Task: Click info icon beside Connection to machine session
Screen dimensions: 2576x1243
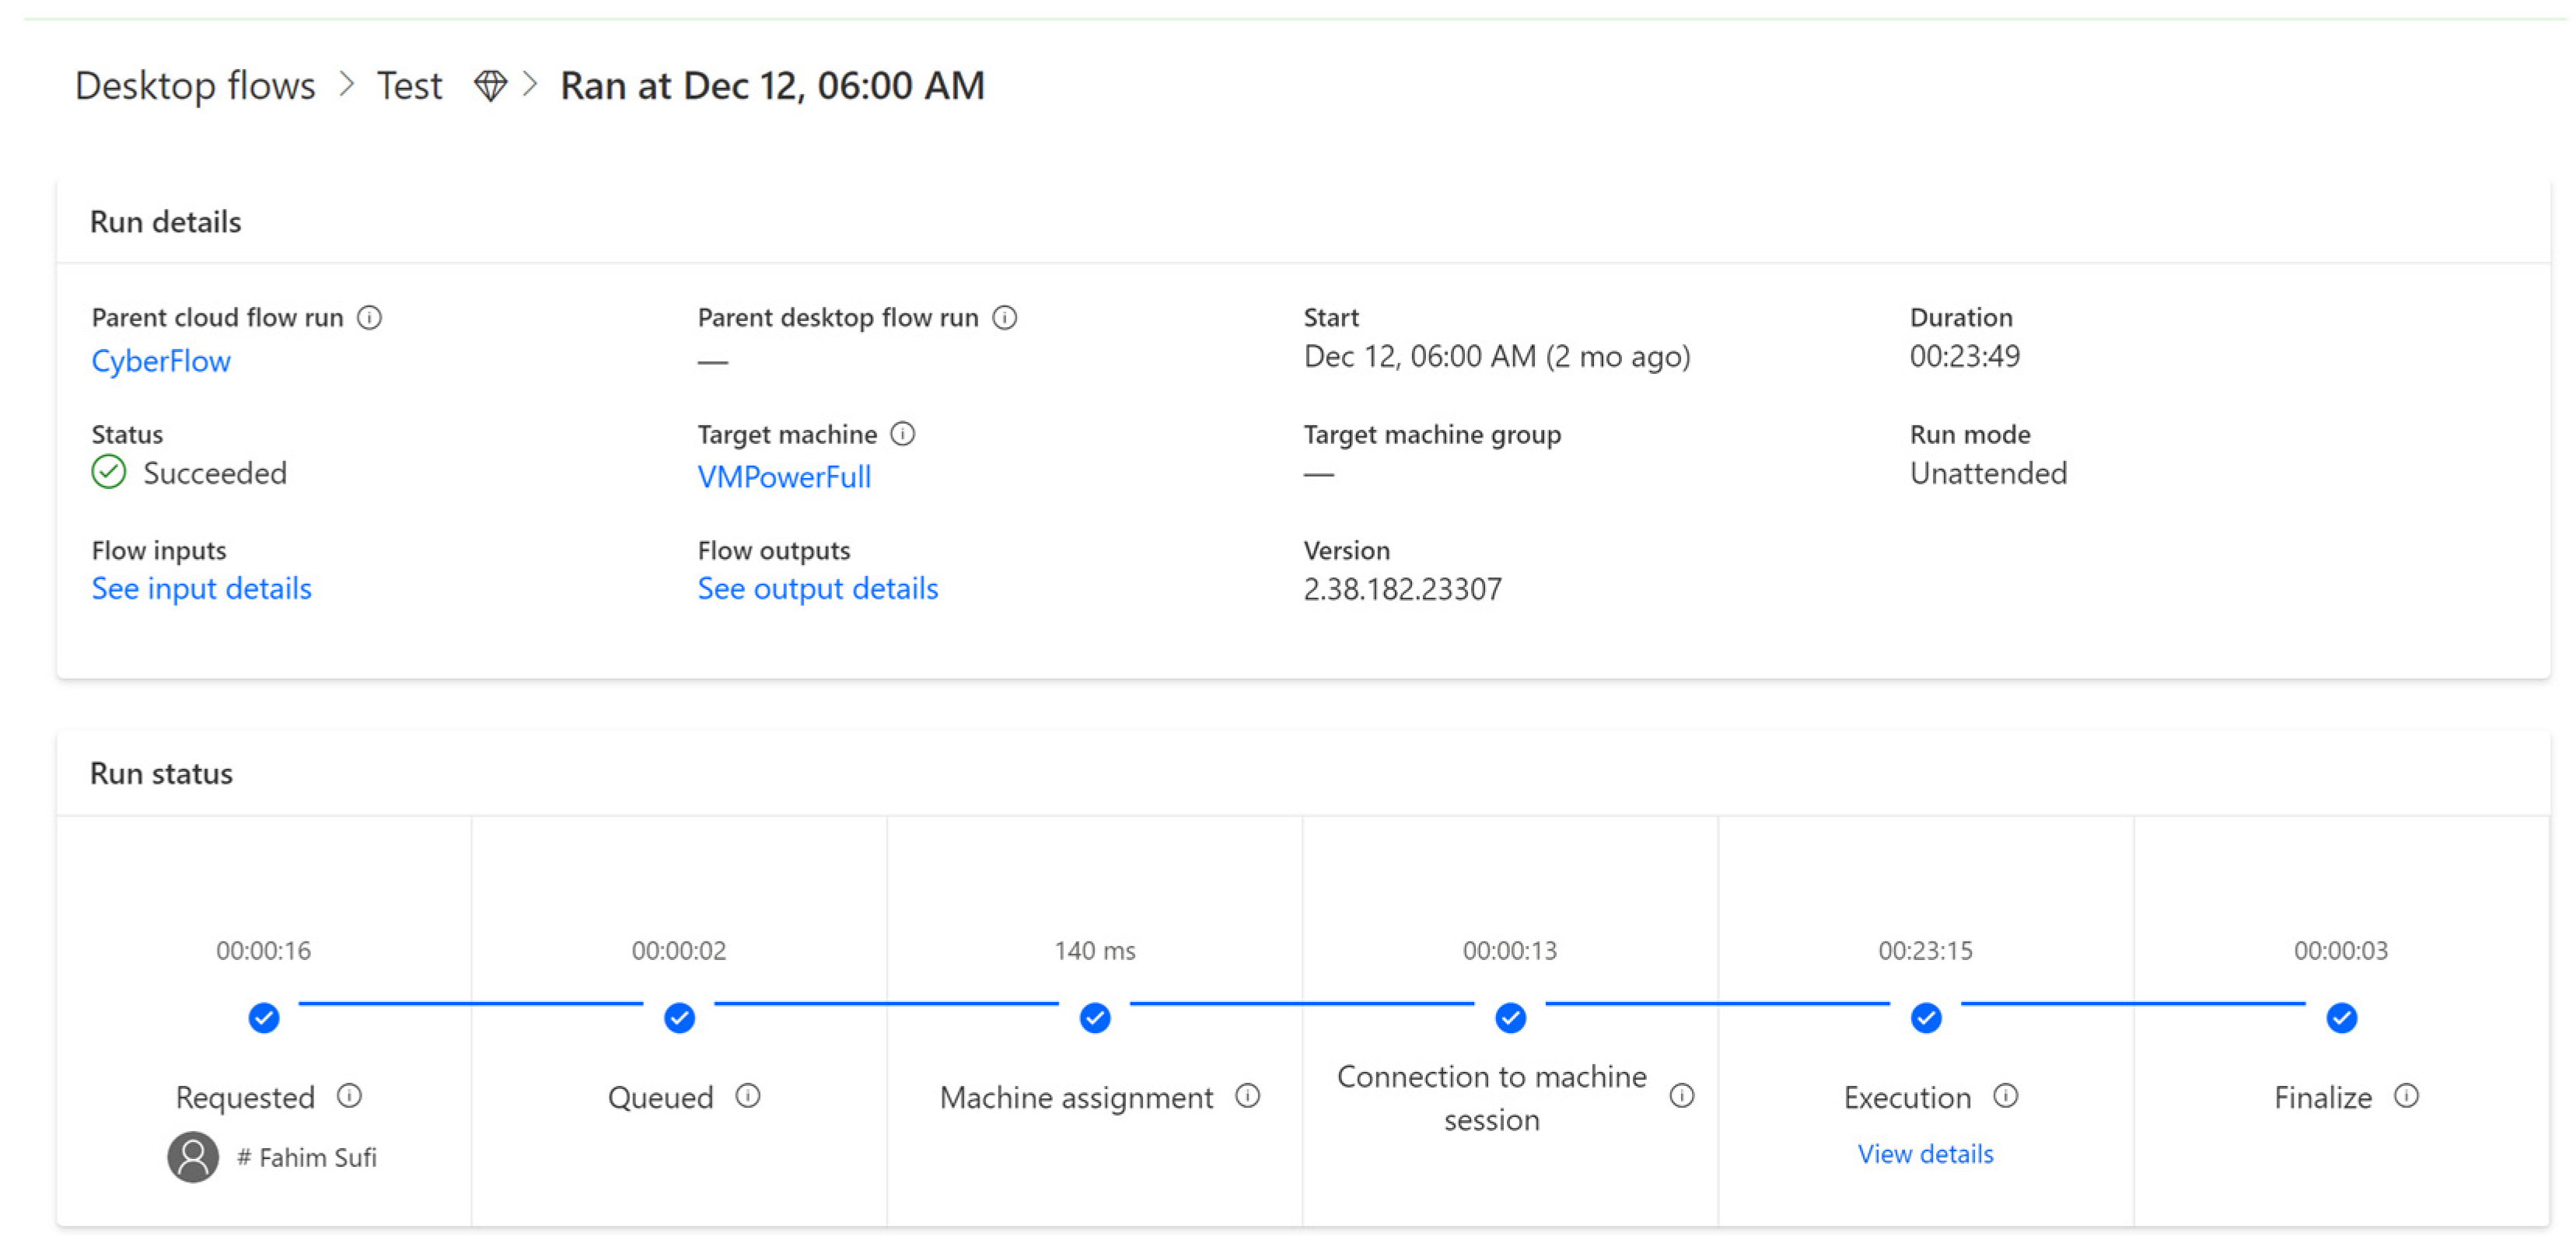Action: [x=1682, y=1095]
